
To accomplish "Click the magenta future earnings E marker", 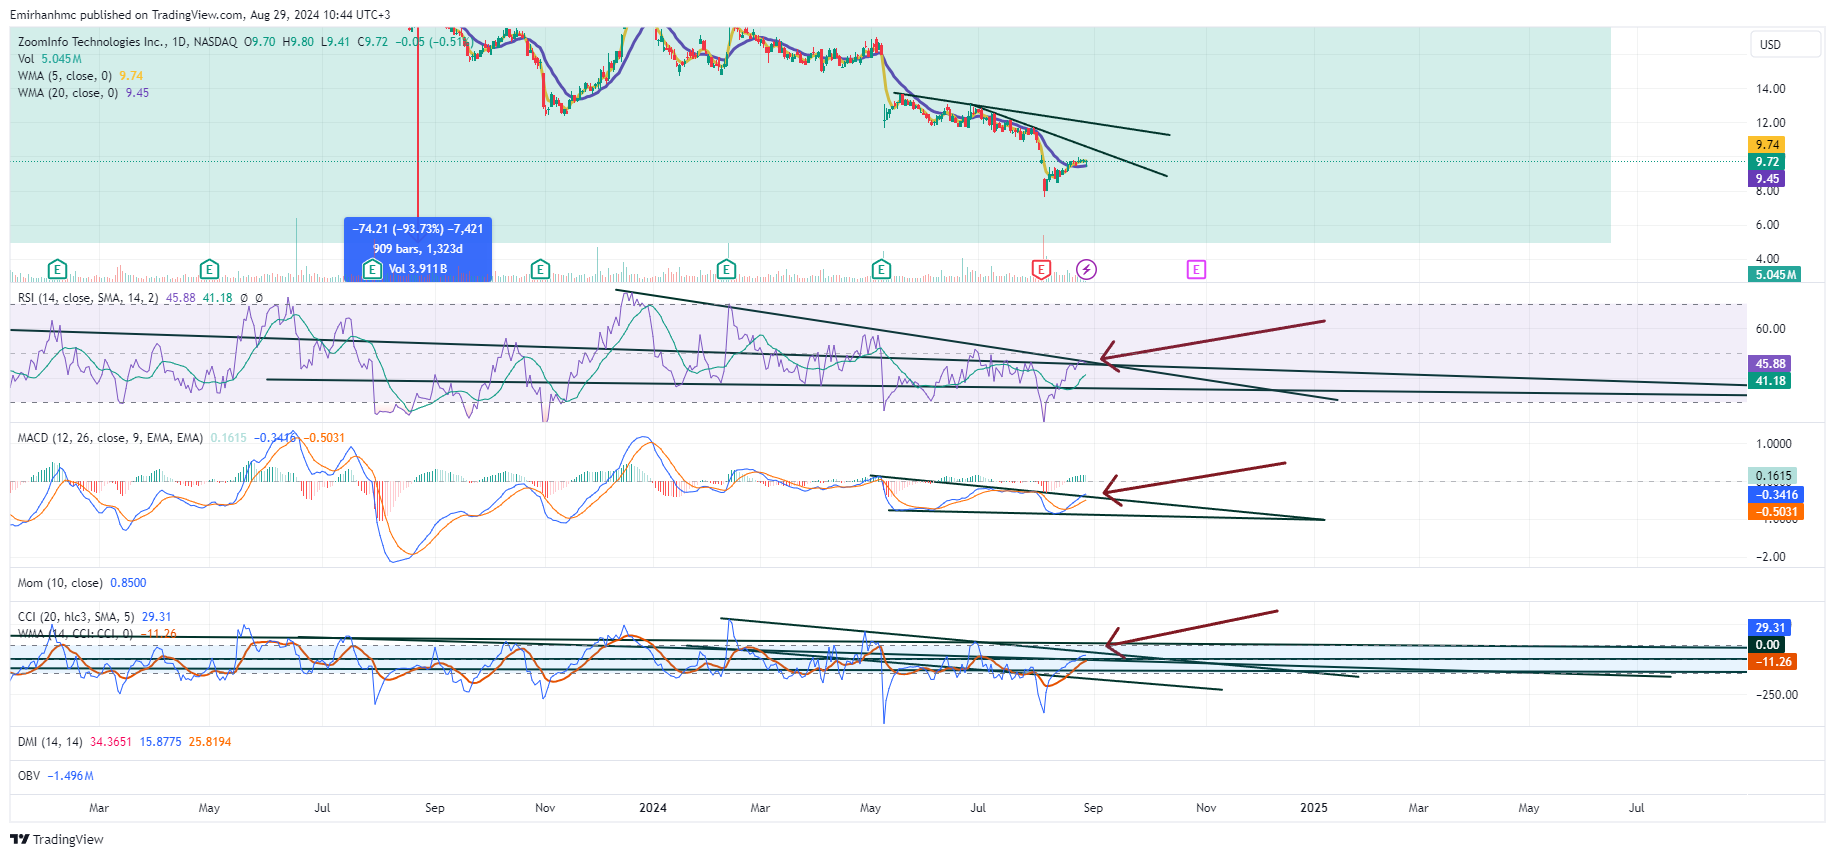I will coord(1196,269).
